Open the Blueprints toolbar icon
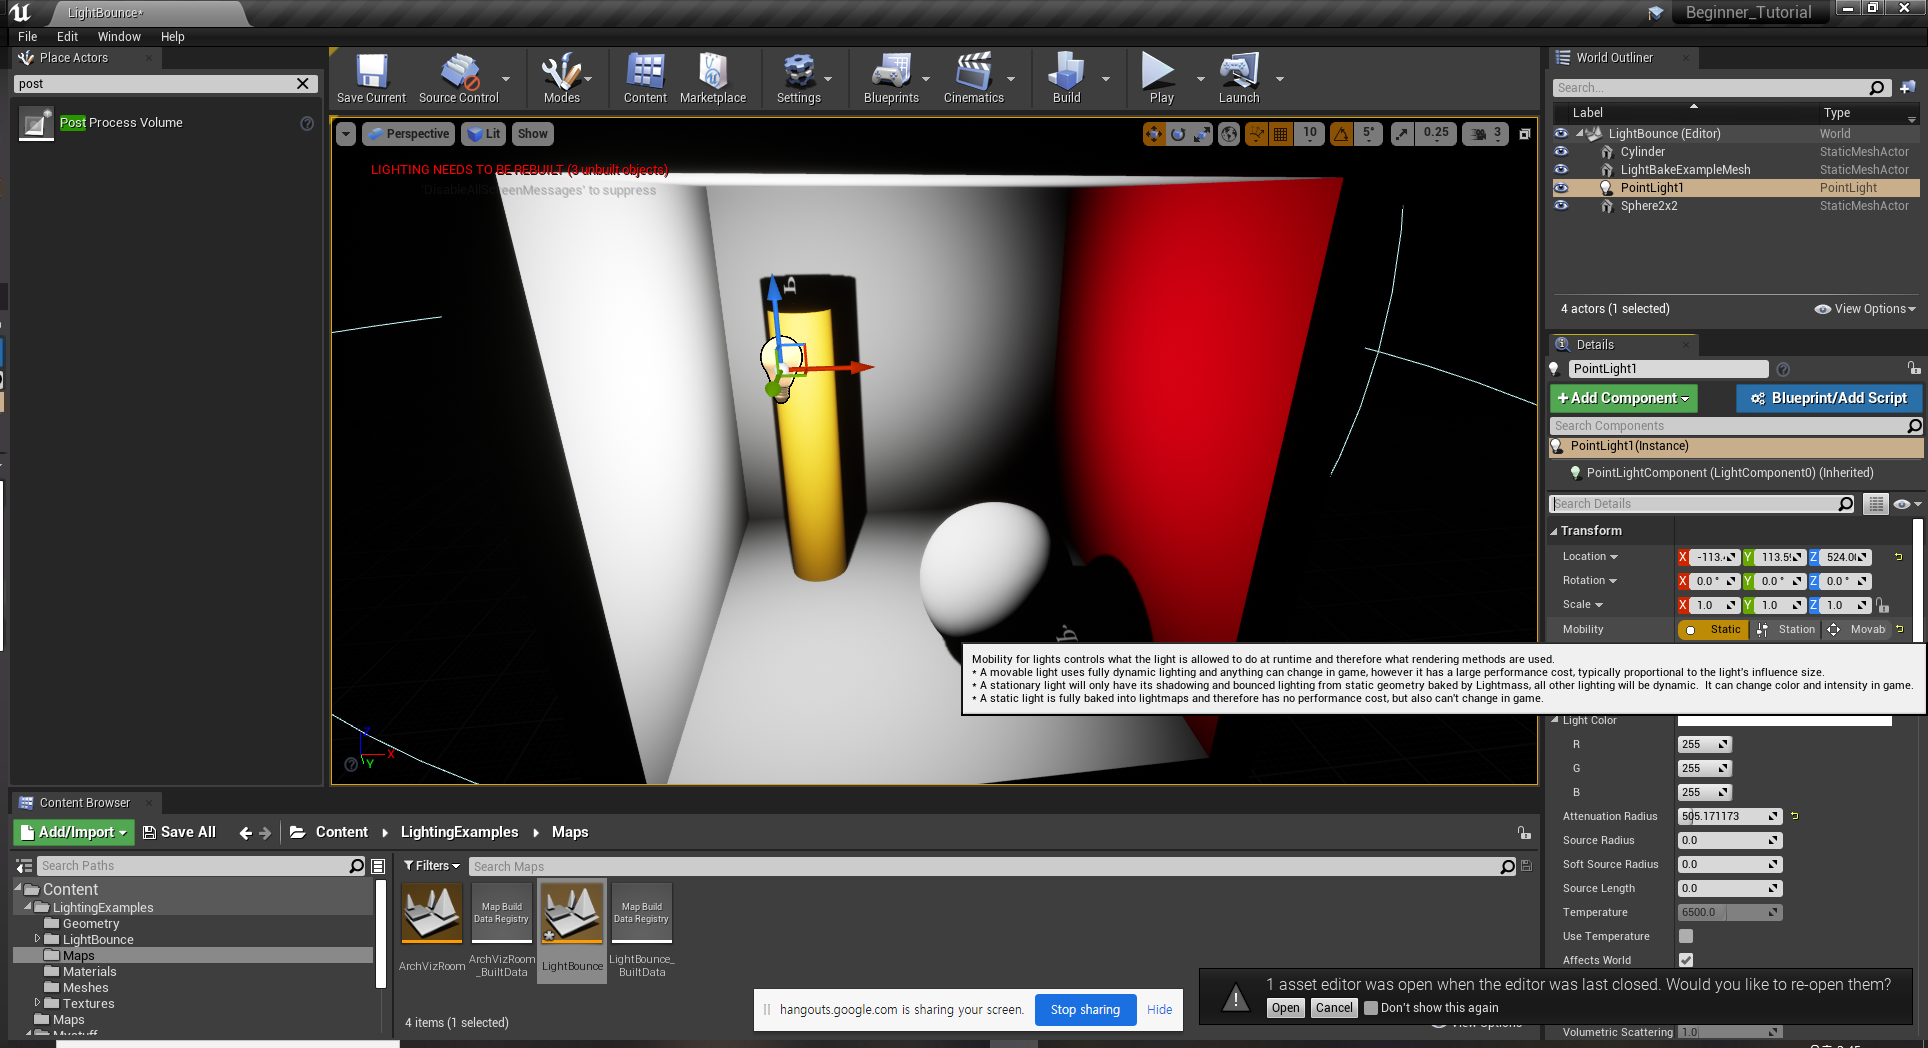The image size is (1928, 1048). tap(891, 78)
